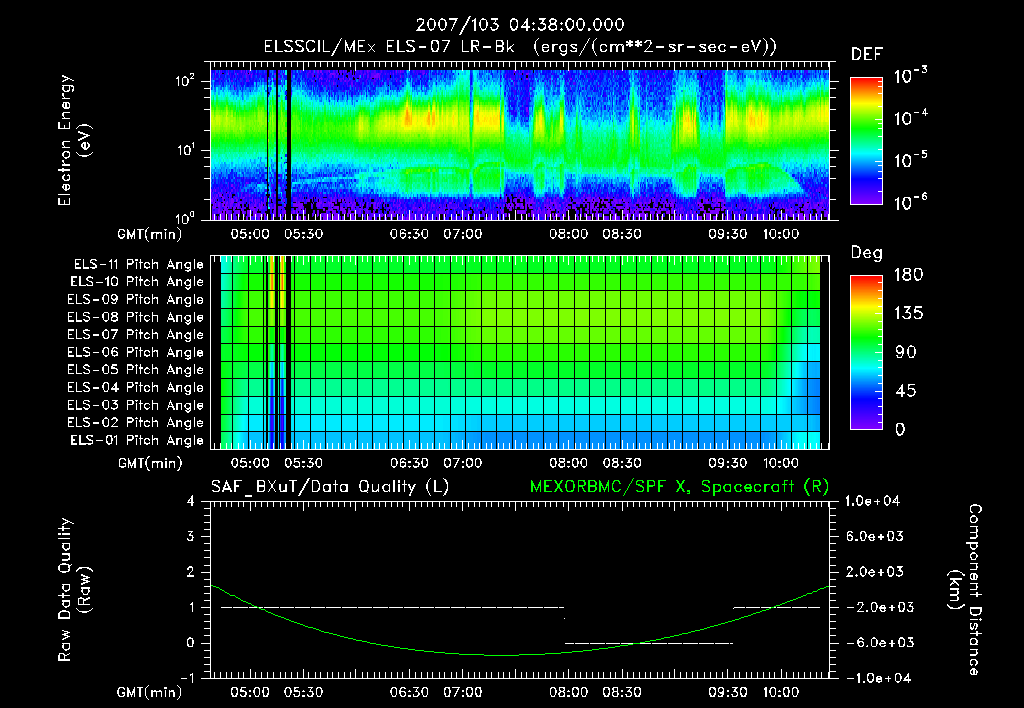This screenshot has width=1024, height=708.
Task: Select the 'ELS-09 Pitch Angle' row label
Action: pos(136,300)
